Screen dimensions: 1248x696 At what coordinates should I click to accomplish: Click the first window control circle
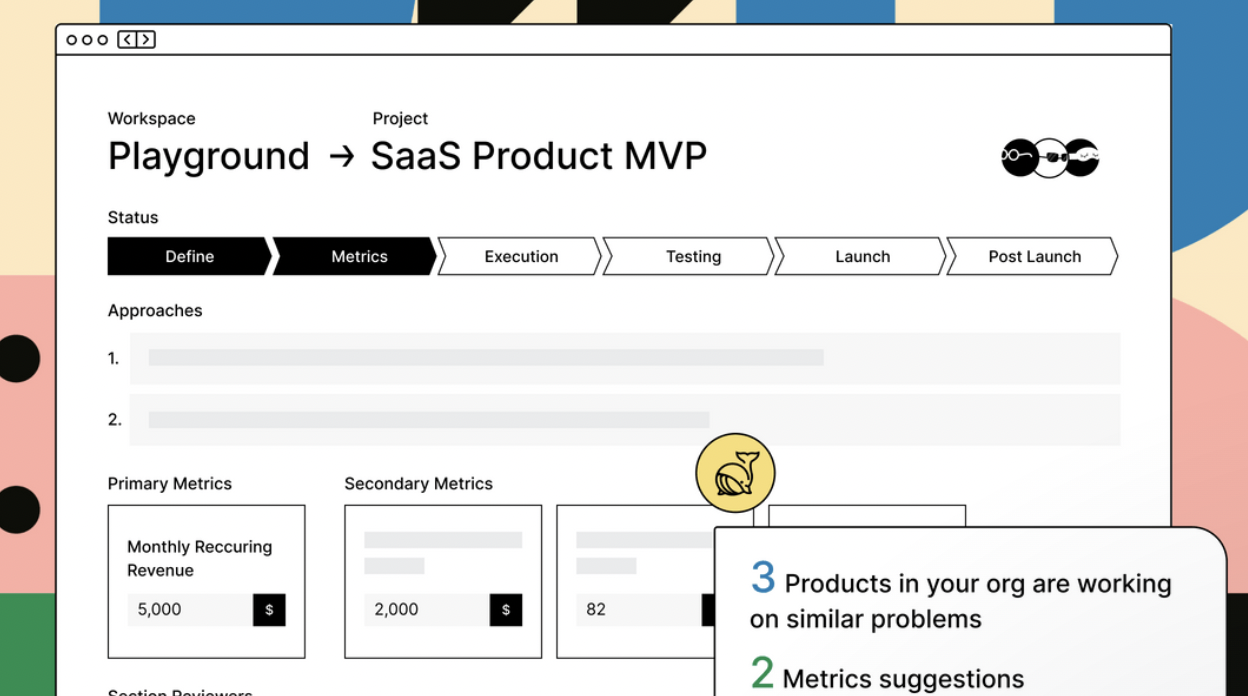pos(72,40)
